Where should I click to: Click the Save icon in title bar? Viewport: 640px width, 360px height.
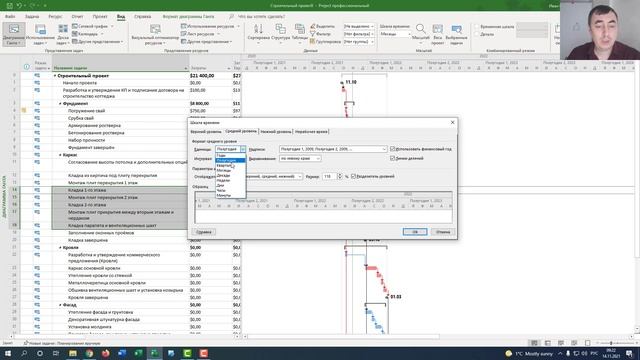(x=9, y=5)
